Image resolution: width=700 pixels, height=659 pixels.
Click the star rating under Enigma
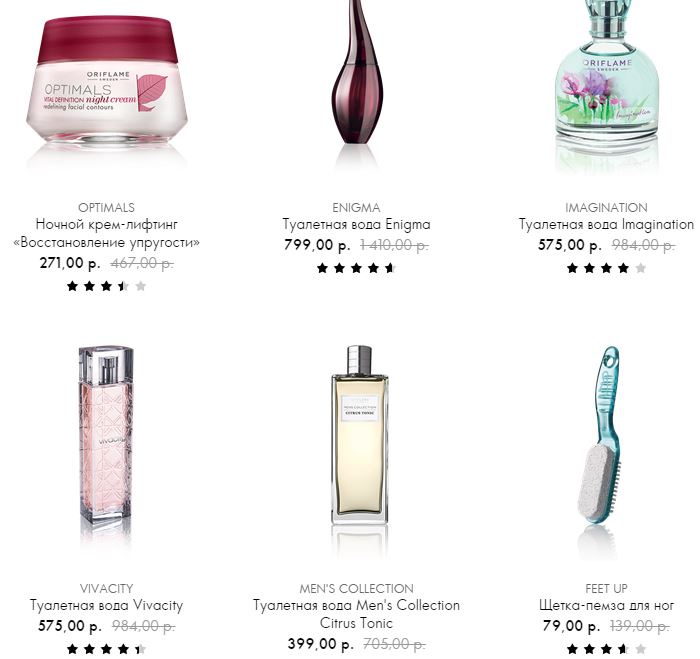coord(356,268)
